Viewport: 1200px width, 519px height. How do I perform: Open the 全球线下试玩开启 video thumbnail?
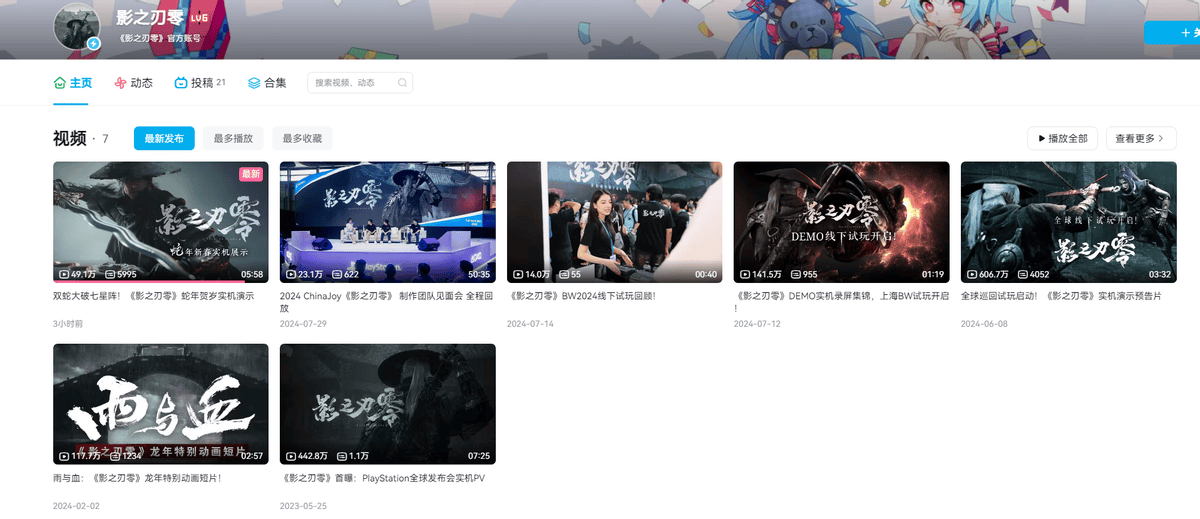1068,222
